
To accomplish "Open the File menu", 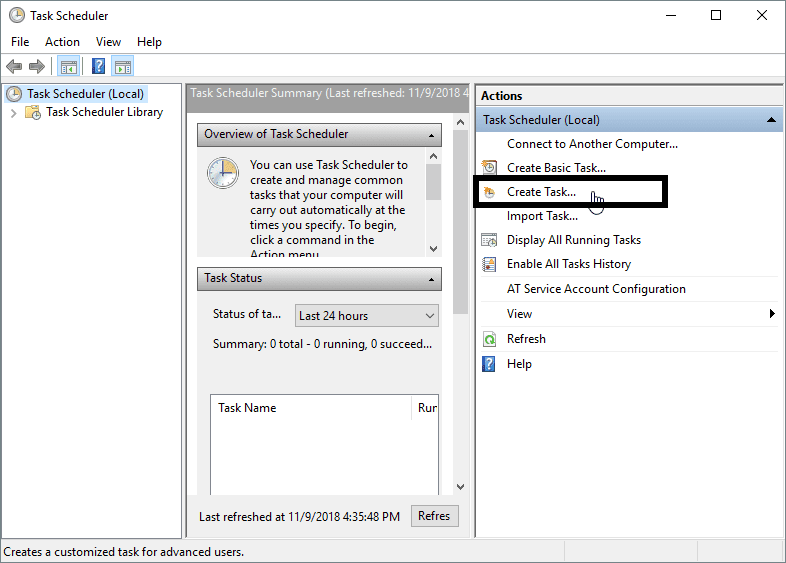I will 20,42.
